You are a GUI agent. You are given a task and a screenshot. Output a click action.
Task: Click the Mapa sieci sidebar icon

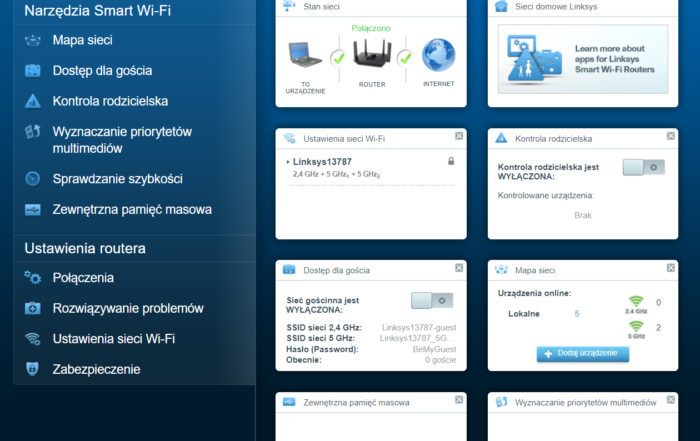point(33,41)
